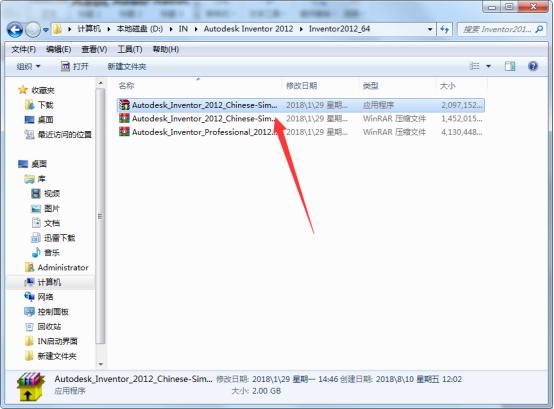Open the 文件(F) menu

point(24,49)
